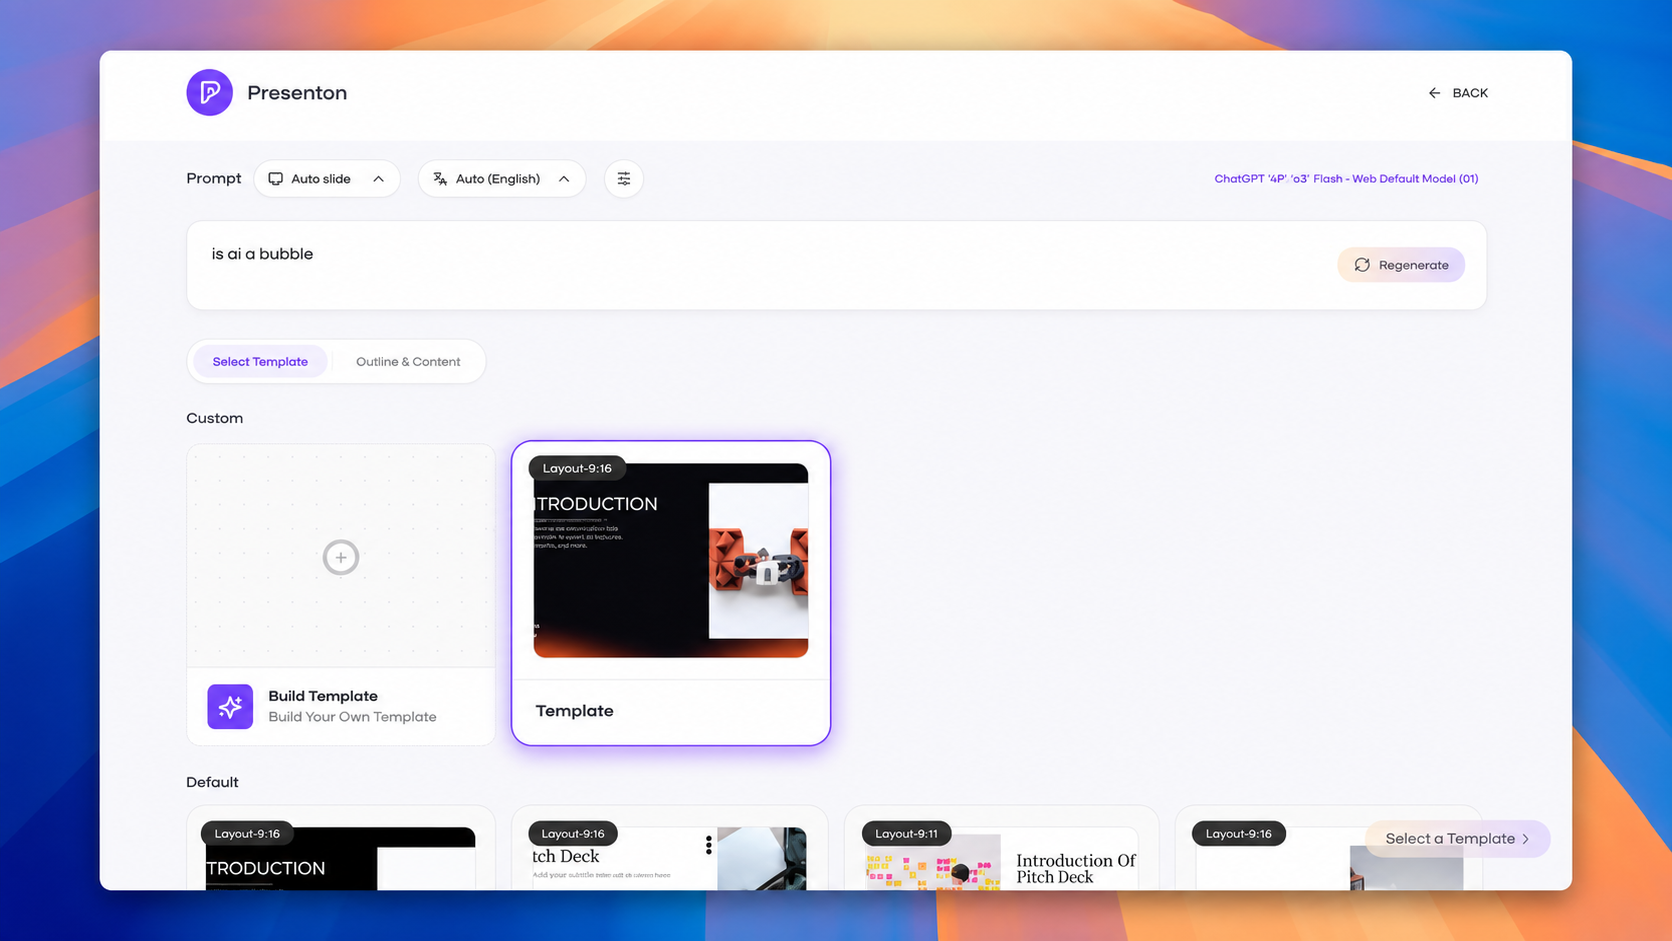Click the chevron on Select a Template
Viewport: 1672px width, 941px height.
coord(1526,839)
